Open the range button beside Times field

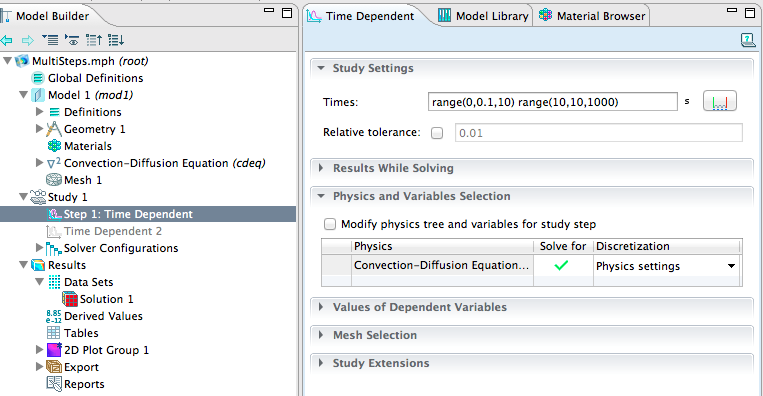pos(720,102)
